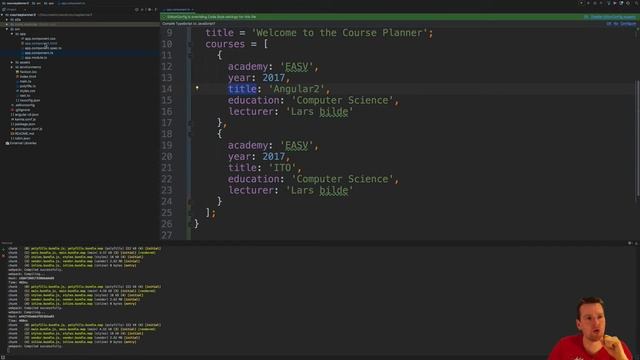The height and width of the screenshot is (360, 640).
Task: Open tsconfig.json under src
Action: coord(29,100)
